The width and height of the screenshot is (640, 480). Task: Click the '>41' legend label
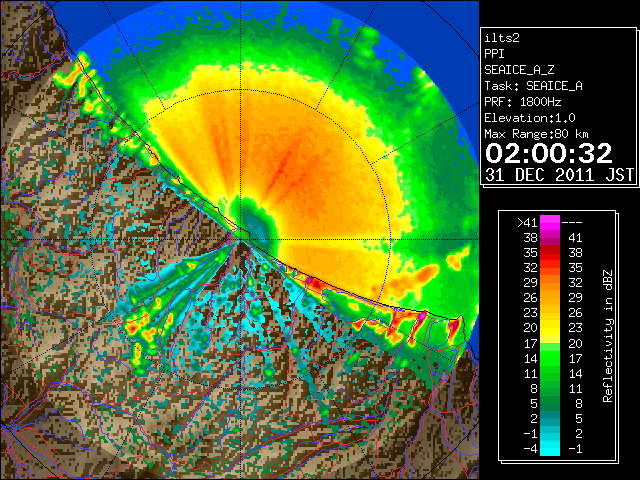pyautogui.click(x=527, y=223)
